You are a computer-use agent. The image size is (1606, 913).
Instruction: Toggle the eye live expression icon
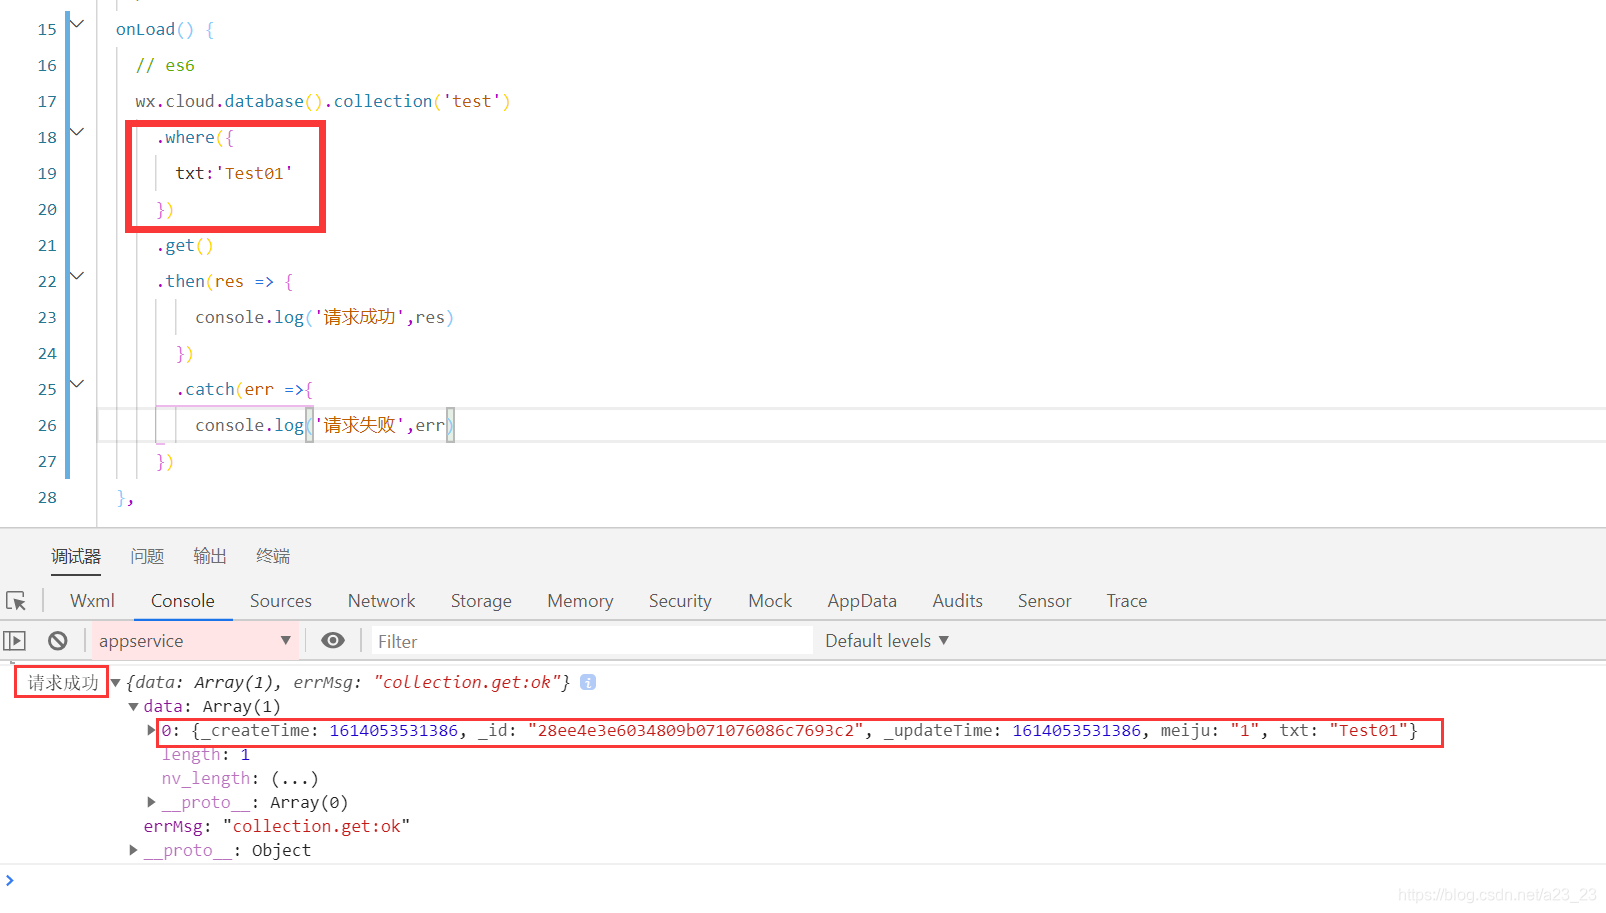[x=333, y=641]
